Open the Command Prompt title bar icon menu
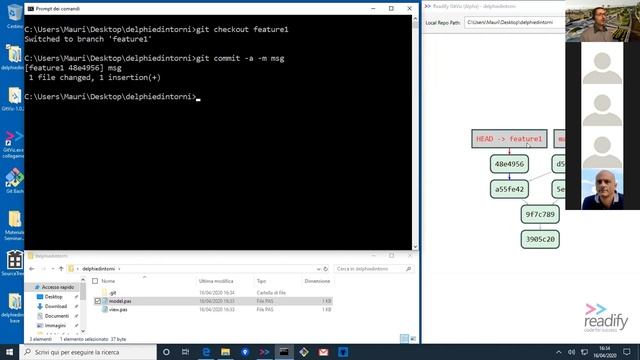The image size is (640, 360). [31, 9]
